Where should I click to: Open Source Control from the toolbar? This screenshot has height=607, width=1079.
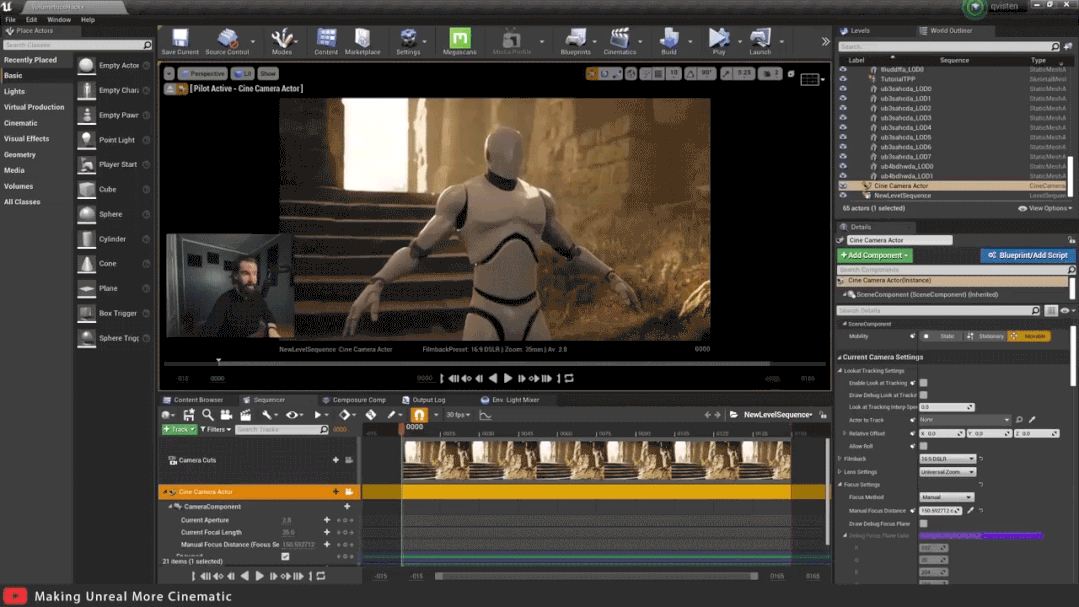[x=227, y=41]
